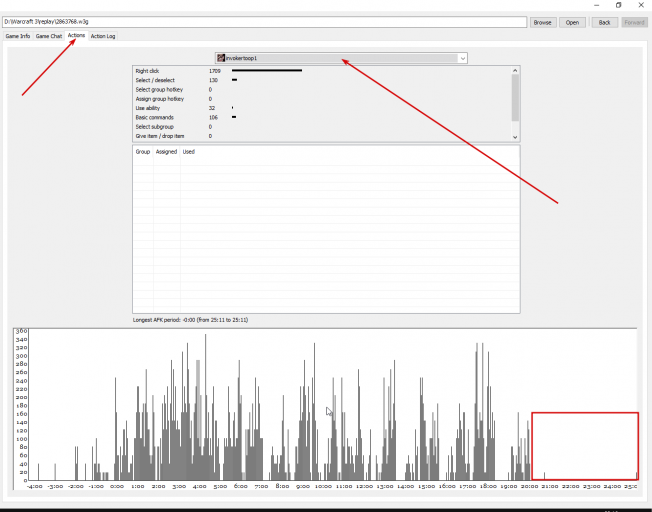Select the Actions tab
652x512 pixels.
click(76, 36)
